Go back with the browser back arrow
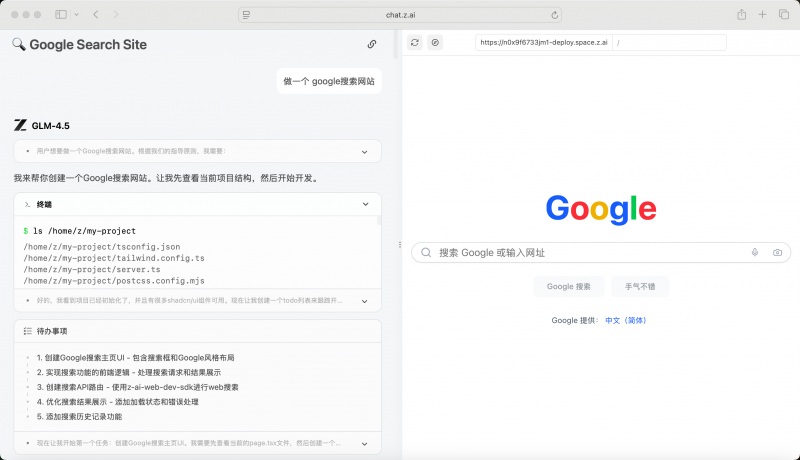 (95, 15)
